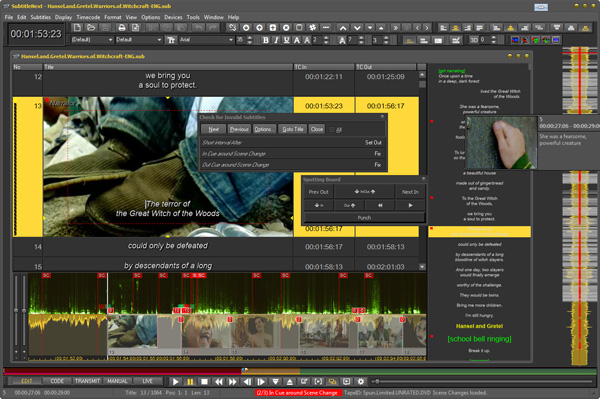Click the horizontal line minus toolbar icon

pyautogui.click(x=326, y=28)
